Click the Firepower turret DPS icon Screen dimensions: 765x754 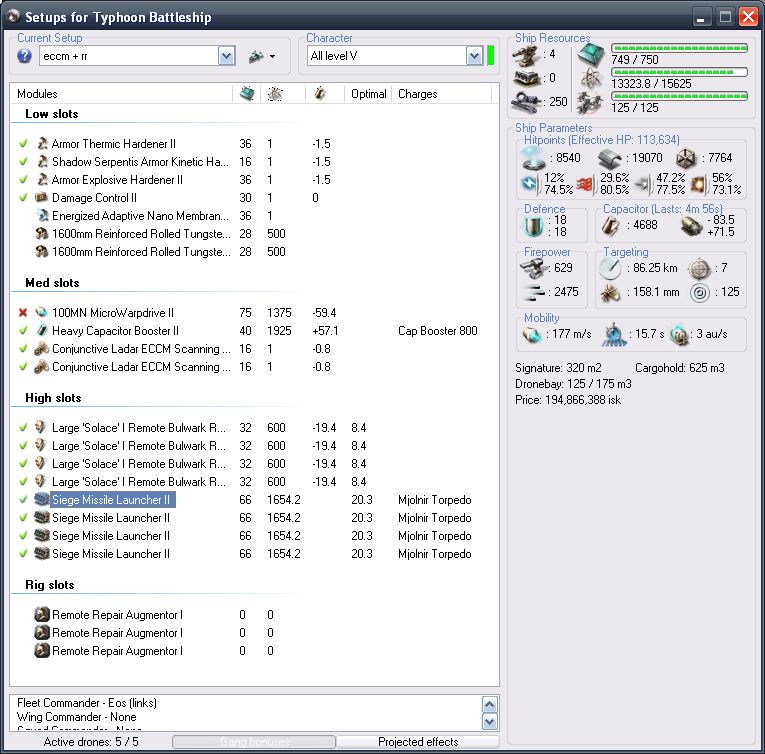533,267
